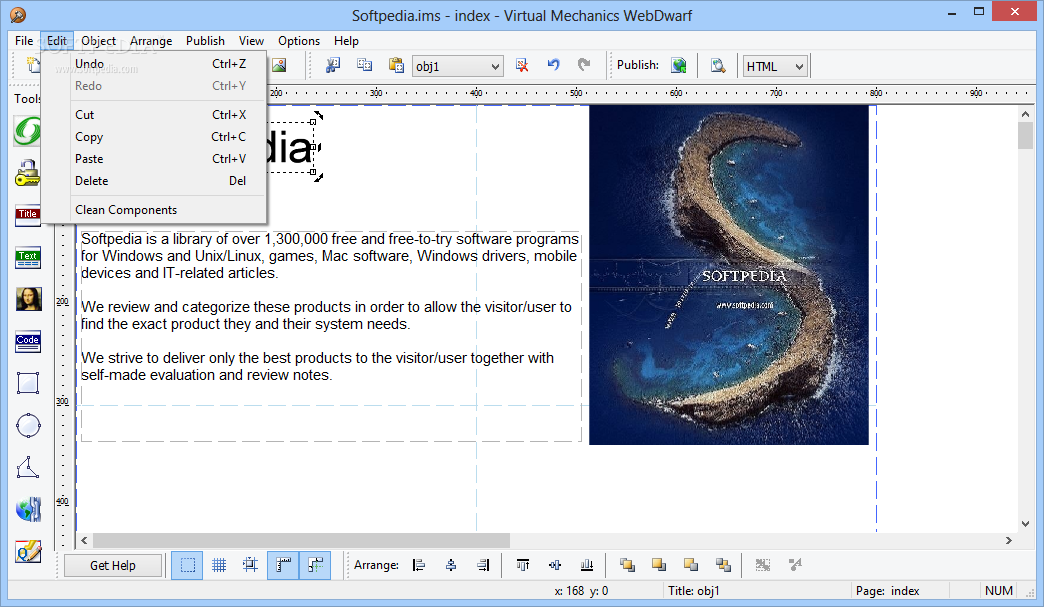Select the Title tool in the Tools panel
The image size is (1044, 607).
28,216
